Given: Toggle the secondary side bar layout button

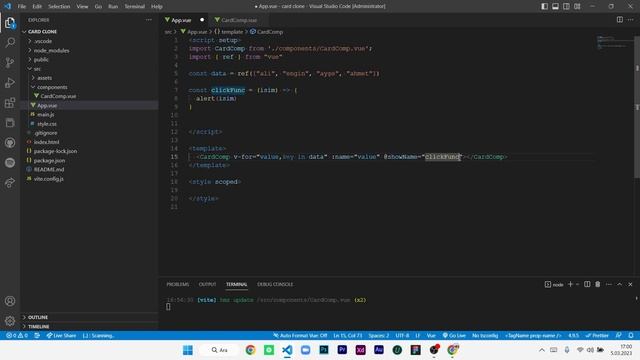Looking at the screenshot, I should [x=566, y=6].
